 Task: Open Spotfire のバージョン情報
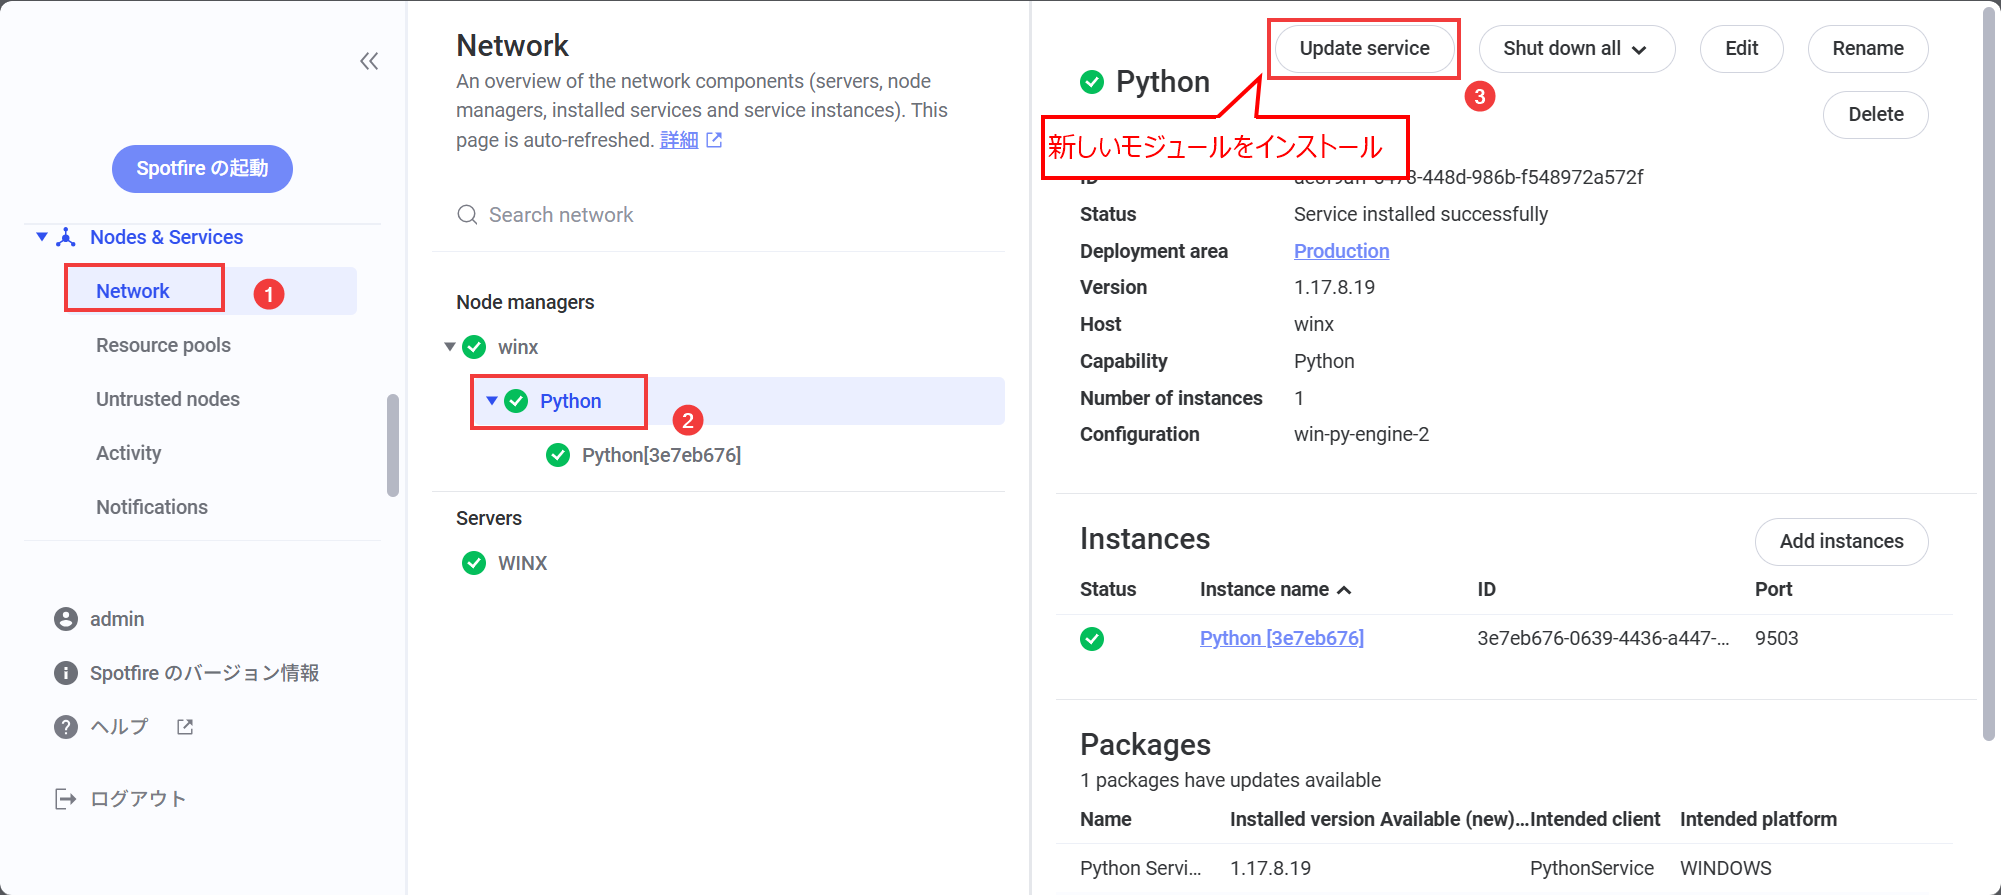(204, 673)
